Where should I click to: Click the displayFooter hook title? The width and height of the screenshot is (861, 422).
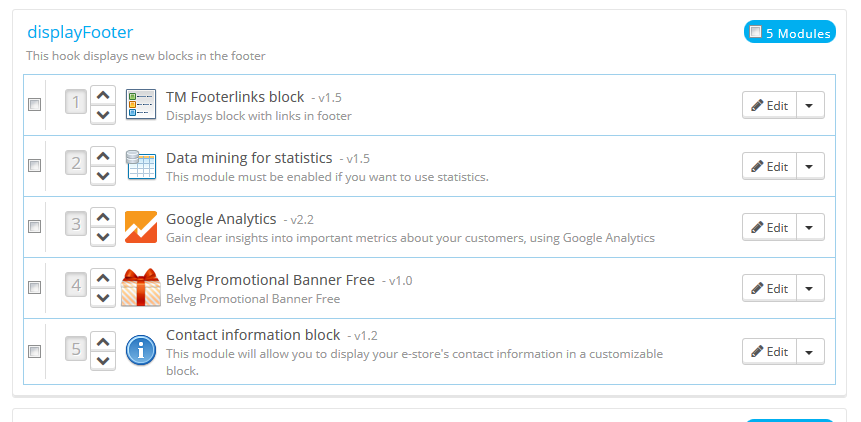coord(80,33)
